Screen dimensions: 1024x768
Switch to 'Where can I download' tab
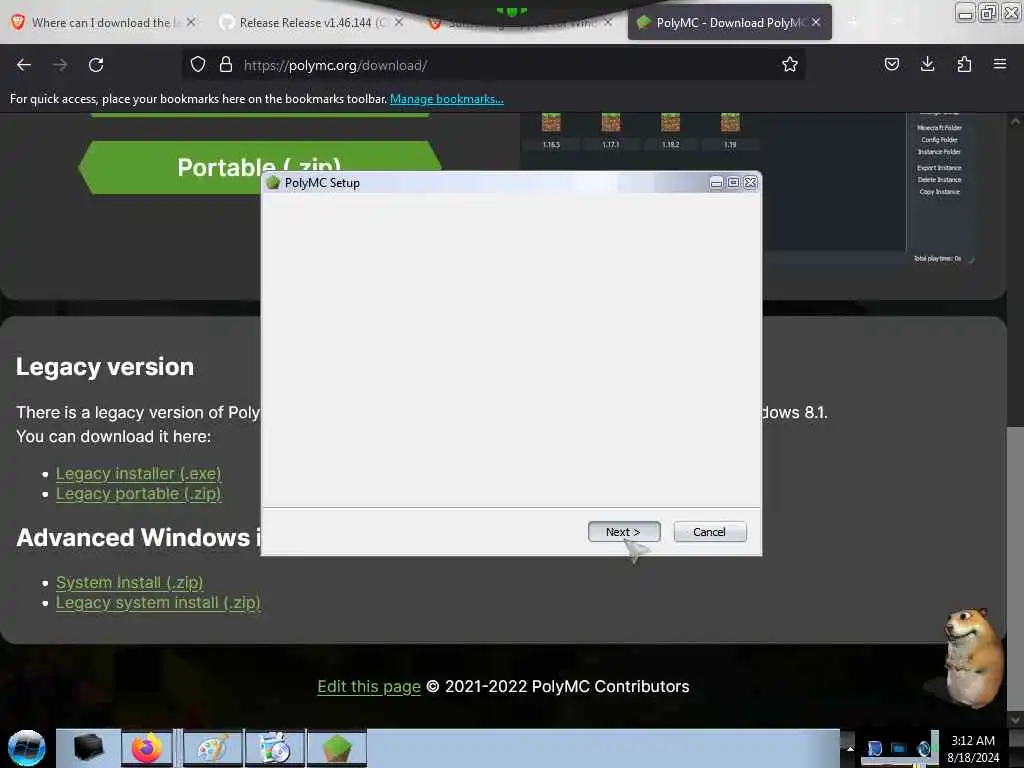[x=101, y=23]
